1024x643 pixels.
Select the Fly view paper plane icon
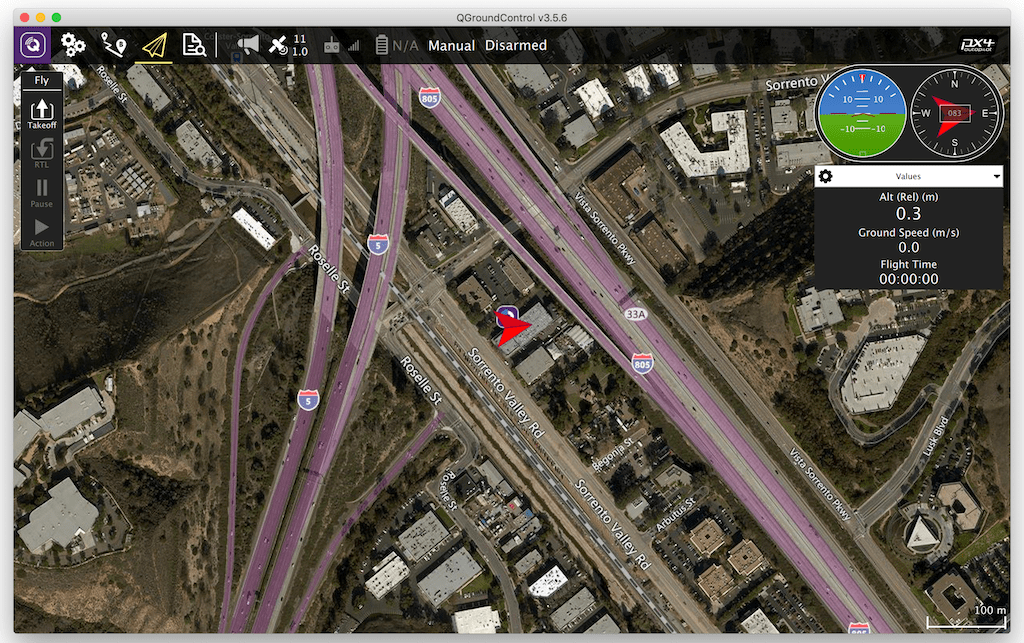point(154,46)
